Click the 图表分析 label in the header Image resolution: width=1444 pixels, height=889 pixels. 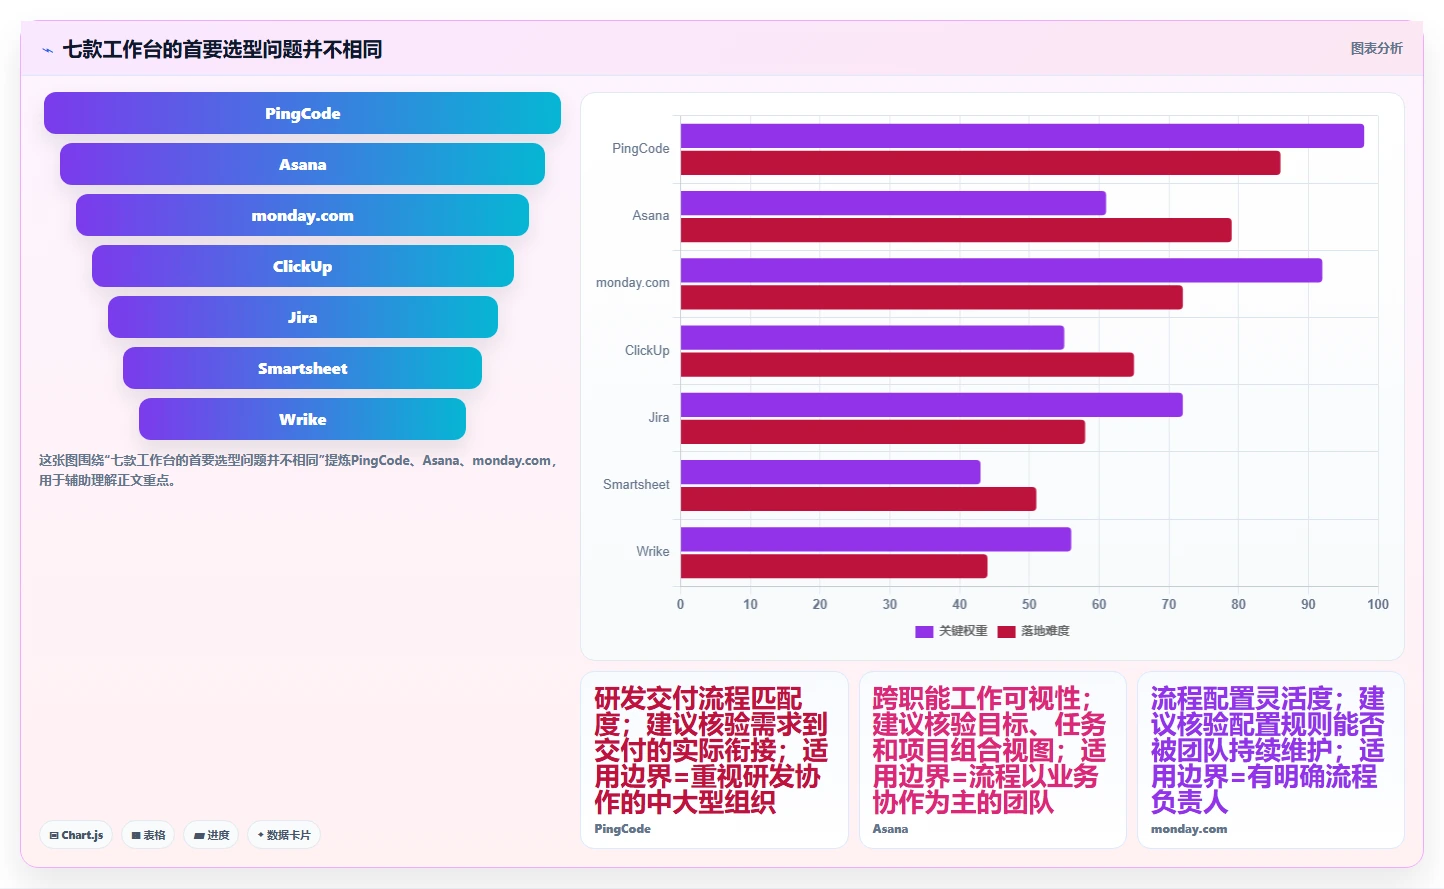tap(1376, 48)
